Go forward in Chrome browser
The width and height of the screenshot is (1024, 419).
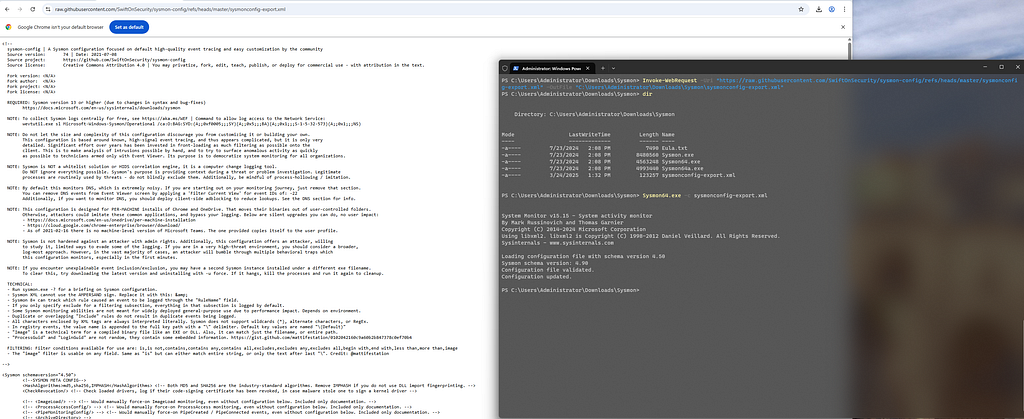tap(19, 9)
